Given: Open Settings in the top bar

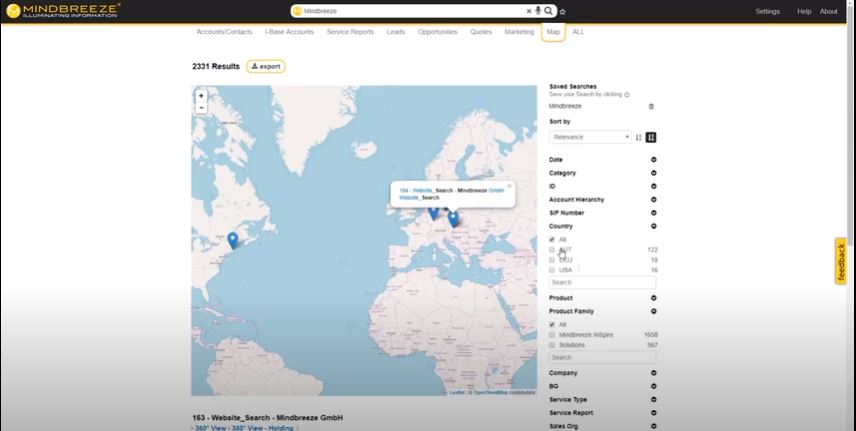Looking at the screenshot, I should (768, 11).
